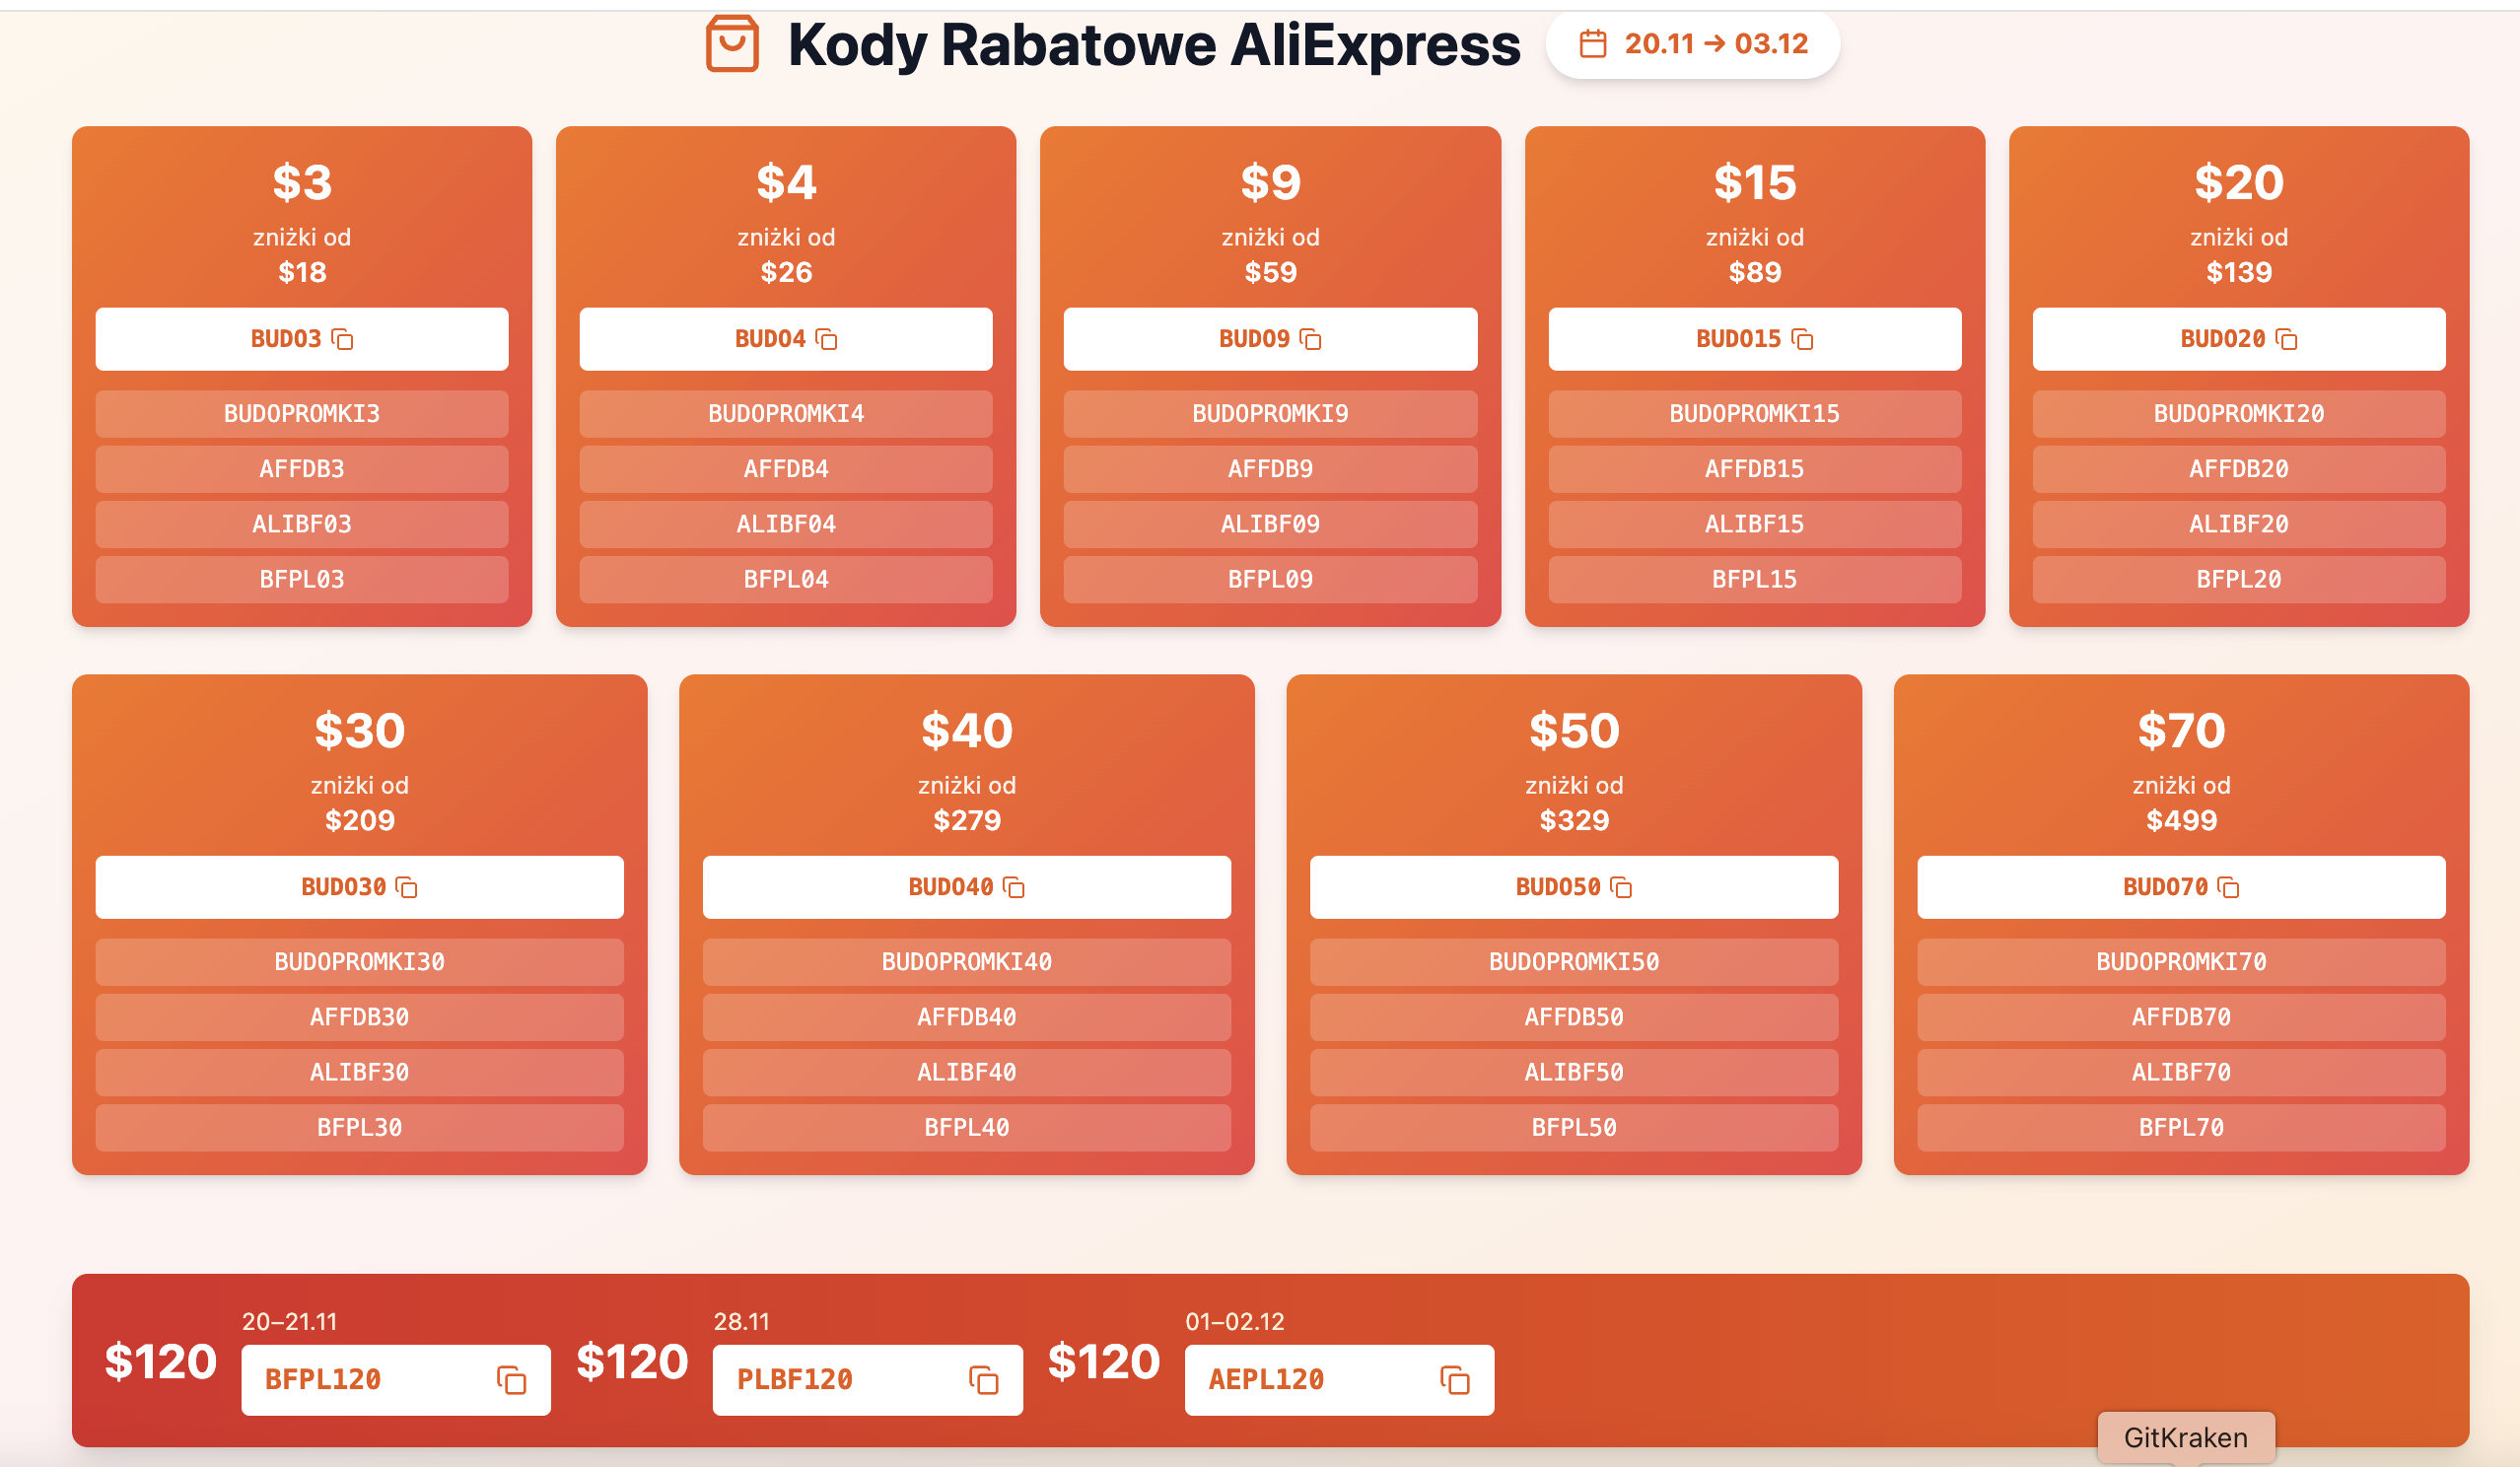Click the copy icon in the PLBF120 field
The width and height of the screenshot is (2520, 1467).
(x=984, y=1381)
